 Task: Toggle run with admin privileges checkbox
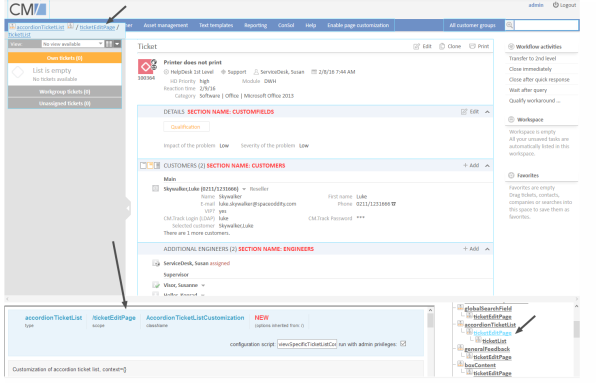403,343
